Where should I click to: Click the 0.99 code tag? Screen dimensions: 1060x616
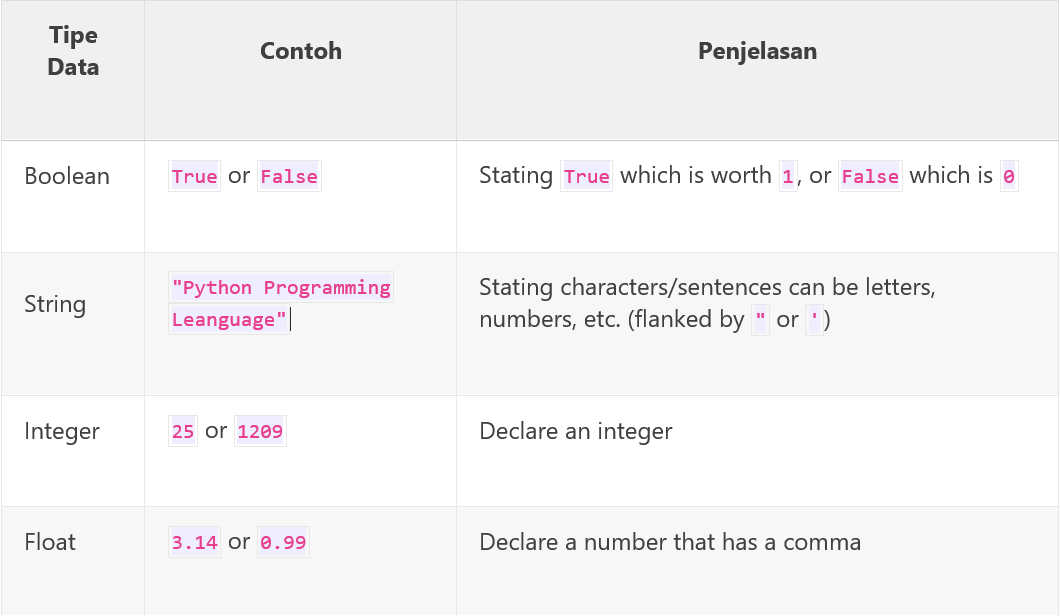(283, 542)
